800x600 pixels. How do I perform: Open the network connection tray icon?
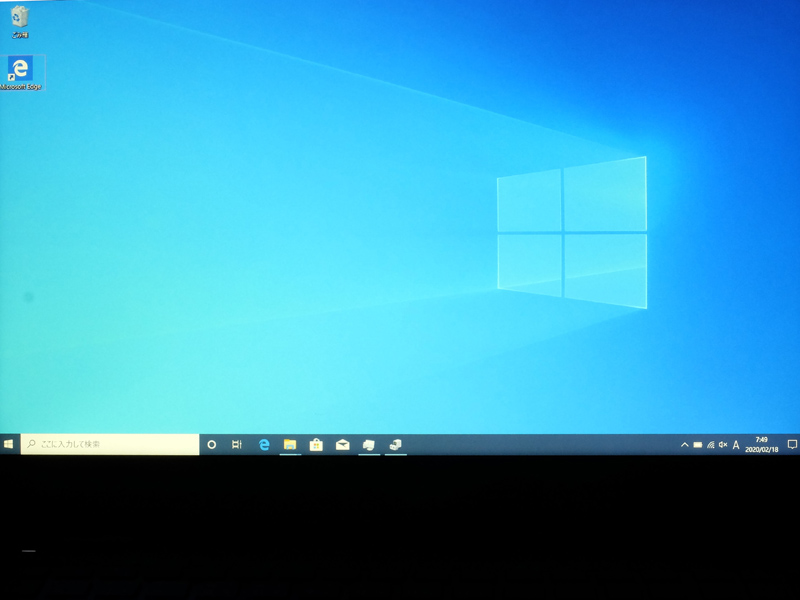[x=710, y=445]
